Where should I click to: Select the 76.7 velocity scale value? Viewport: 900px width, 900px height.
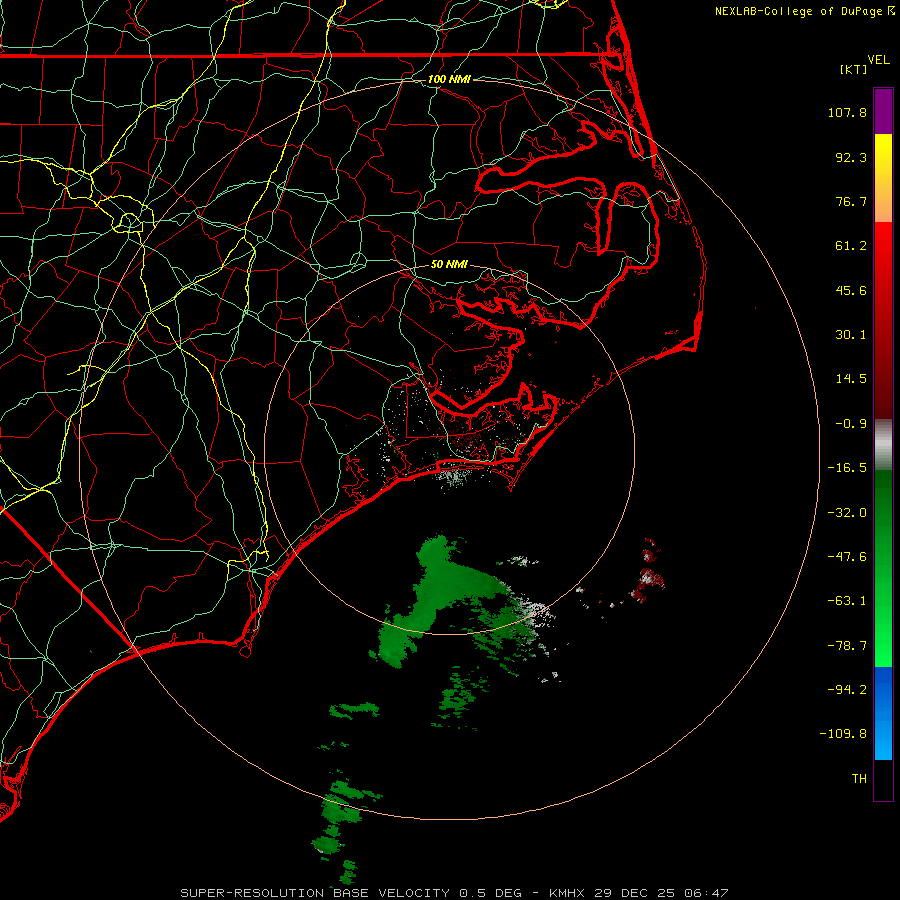point(851,201)
